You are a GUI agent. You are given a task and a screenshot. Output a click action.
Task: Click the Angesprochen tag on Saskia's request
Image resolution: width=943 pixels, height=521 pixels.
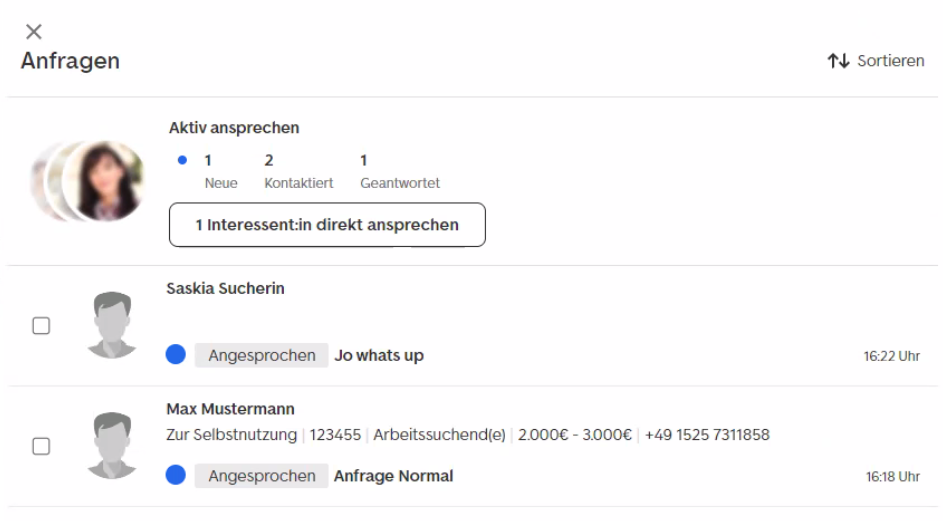coord(262,356)
